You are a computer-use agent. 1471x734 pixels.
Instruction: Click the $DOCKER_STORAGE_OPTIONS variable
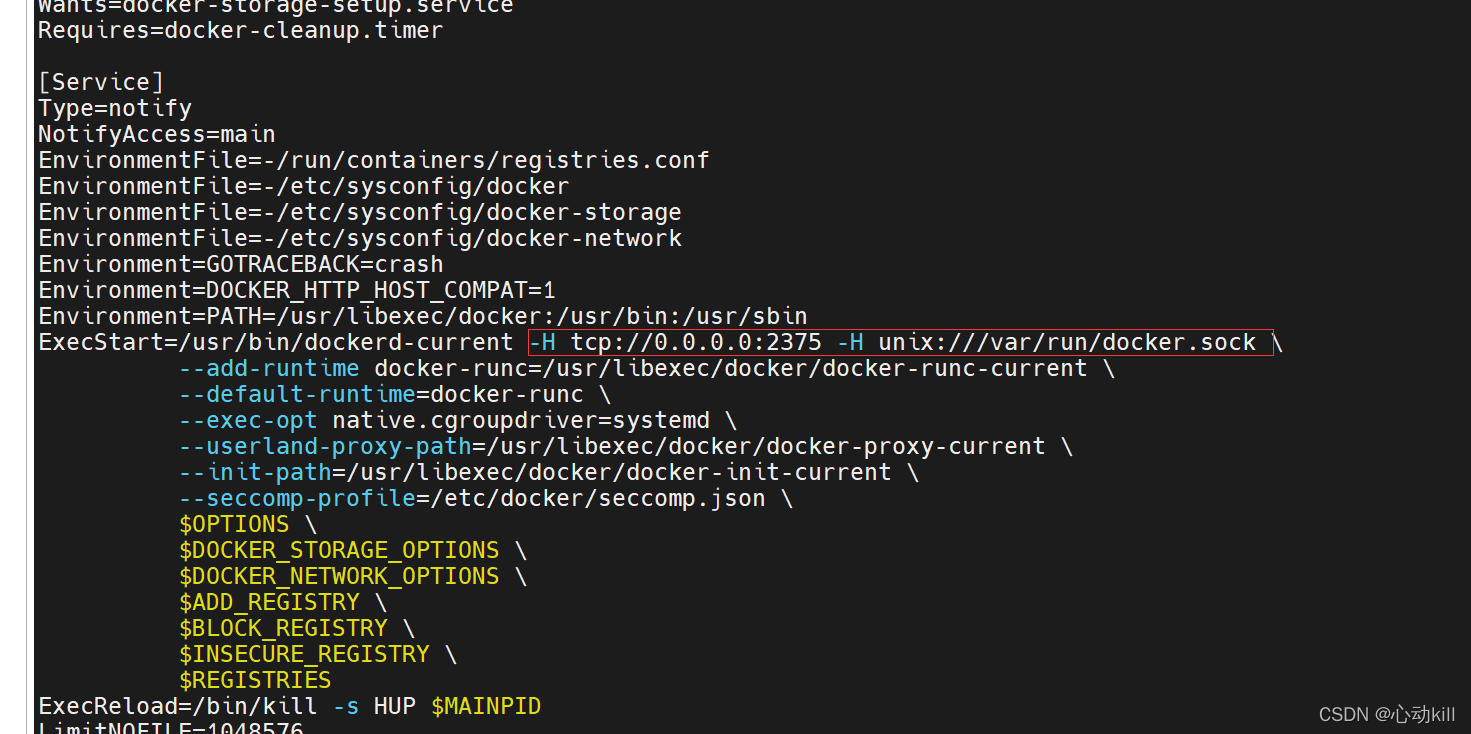(x=339, y=550)
